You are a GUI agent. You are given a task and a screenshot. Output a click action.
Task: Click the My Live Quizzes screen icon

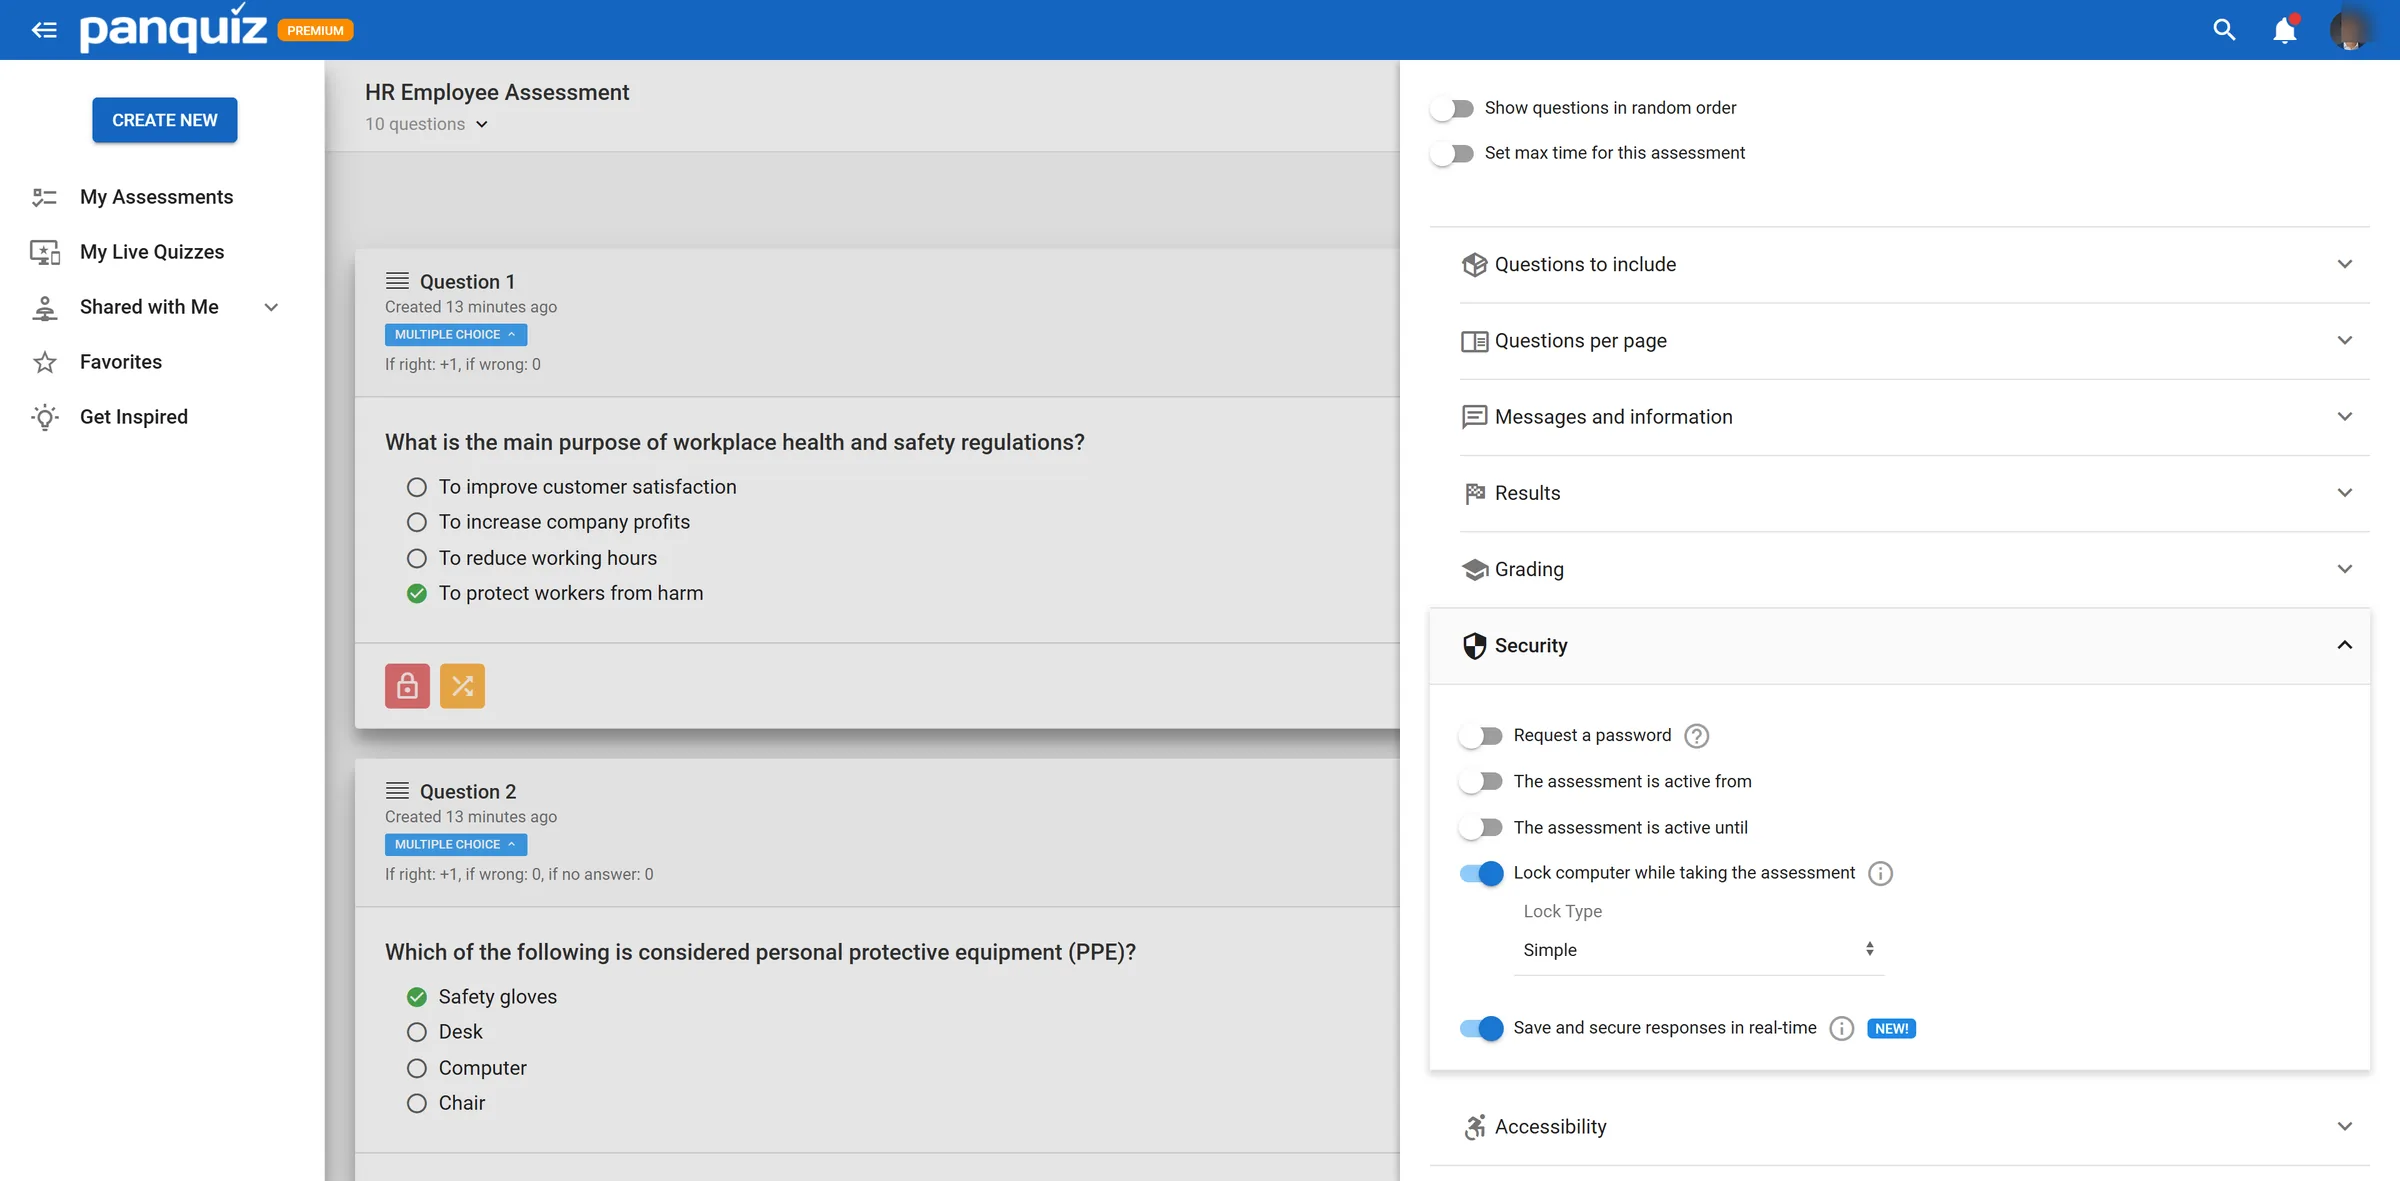click(45, 252)
